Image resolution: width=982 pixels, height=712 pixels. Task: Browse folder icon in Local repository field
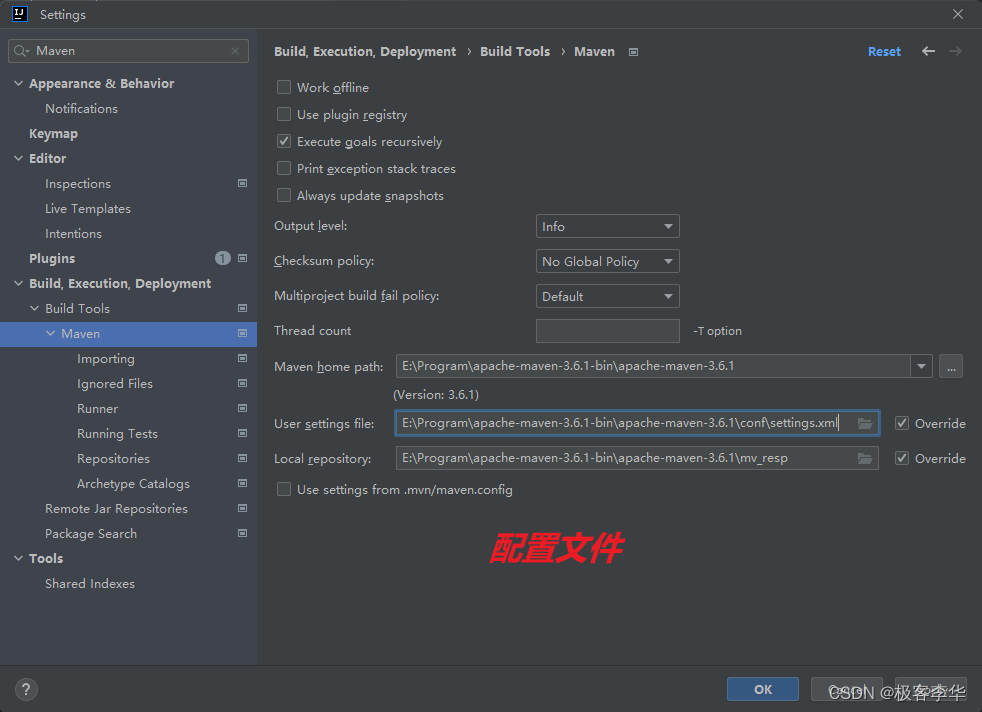tap(865, 459)
